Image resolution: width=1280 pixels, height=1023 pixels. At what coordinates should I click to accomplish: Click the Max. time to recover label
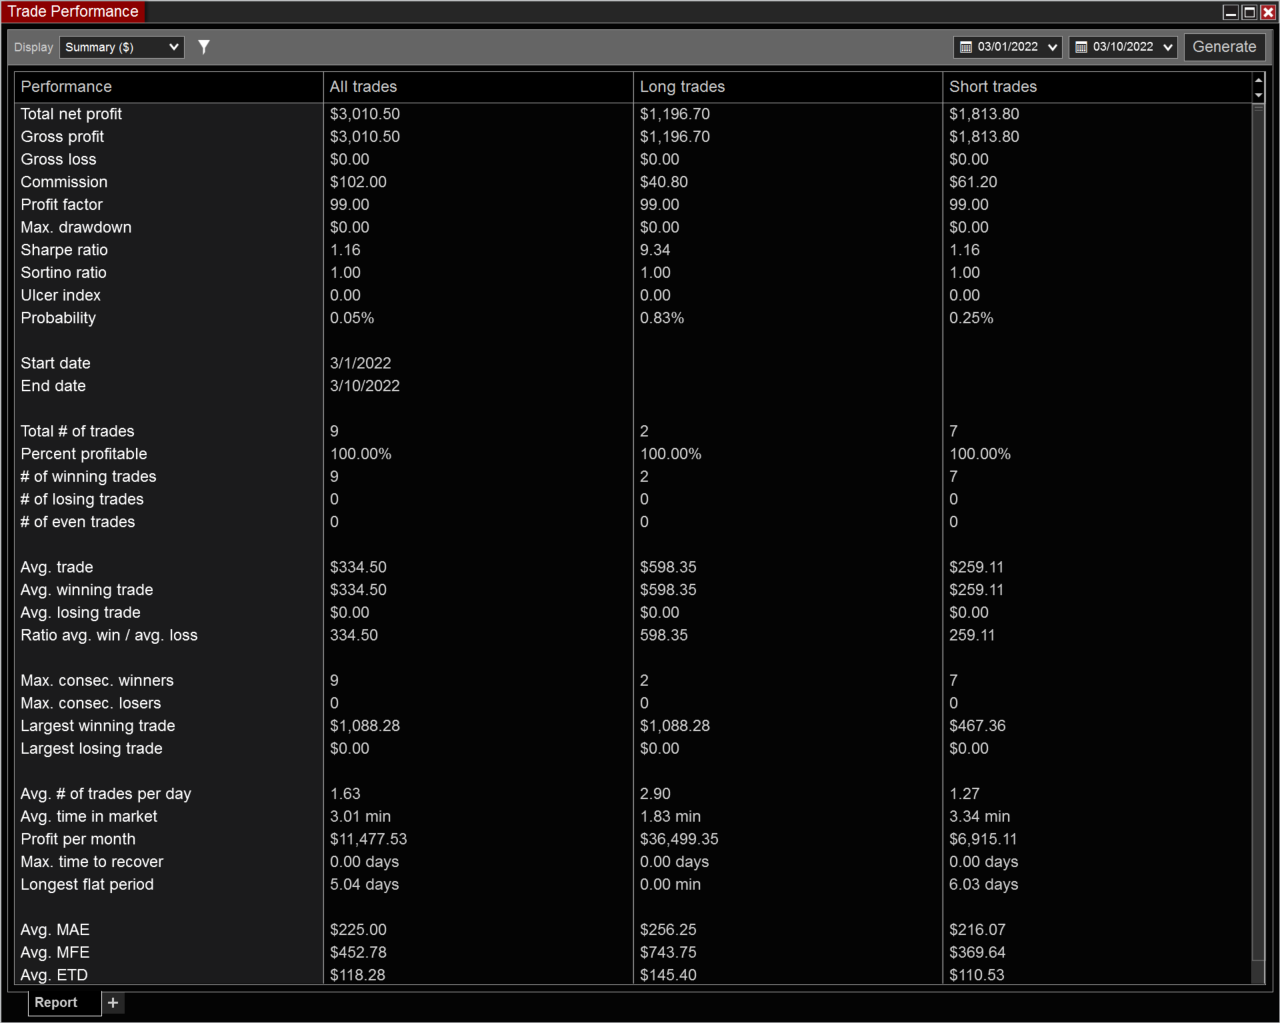[92, 862]
